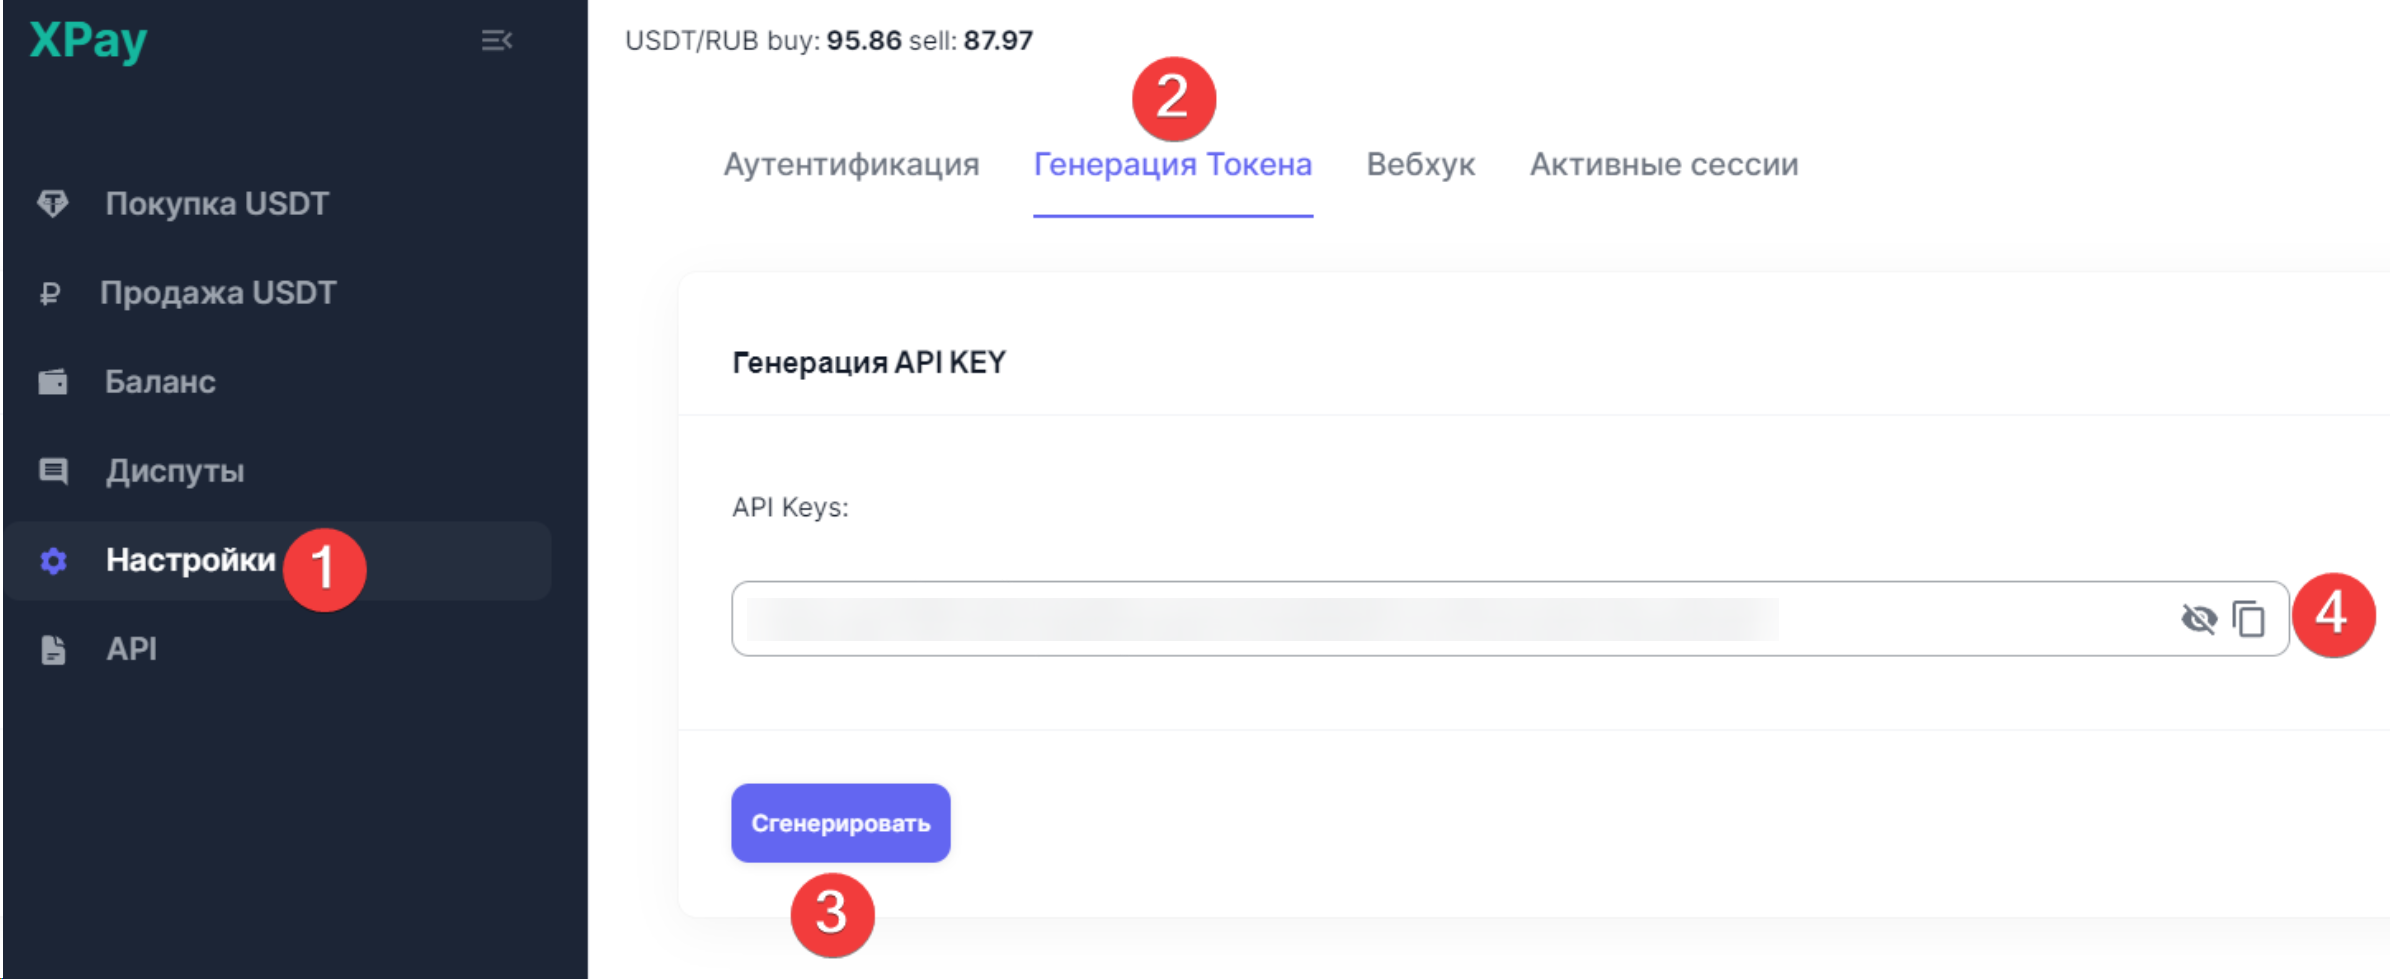Select the Генерация Токена tab
The width and height of the screenshot is (2390, 979).
[1172, 164]
